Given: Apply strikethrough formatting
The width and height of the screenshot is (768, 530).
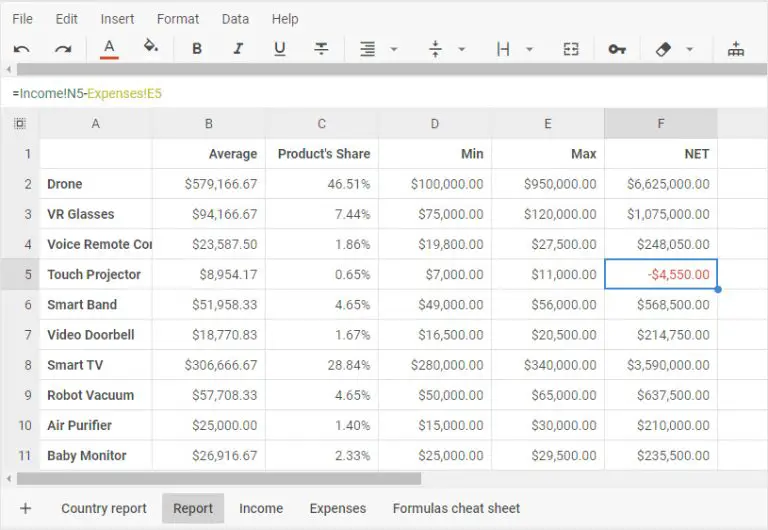Looking at the screenshot, I should [x=321, y=48].
